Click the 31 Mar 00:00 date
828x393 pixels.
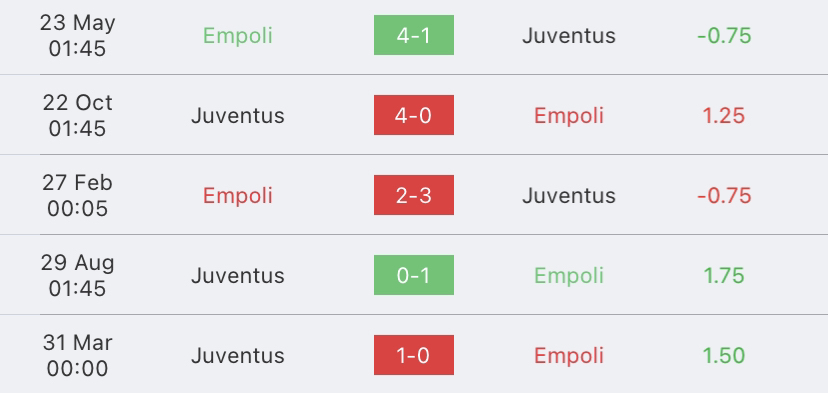pyautogui.click(x=78, y=355)
